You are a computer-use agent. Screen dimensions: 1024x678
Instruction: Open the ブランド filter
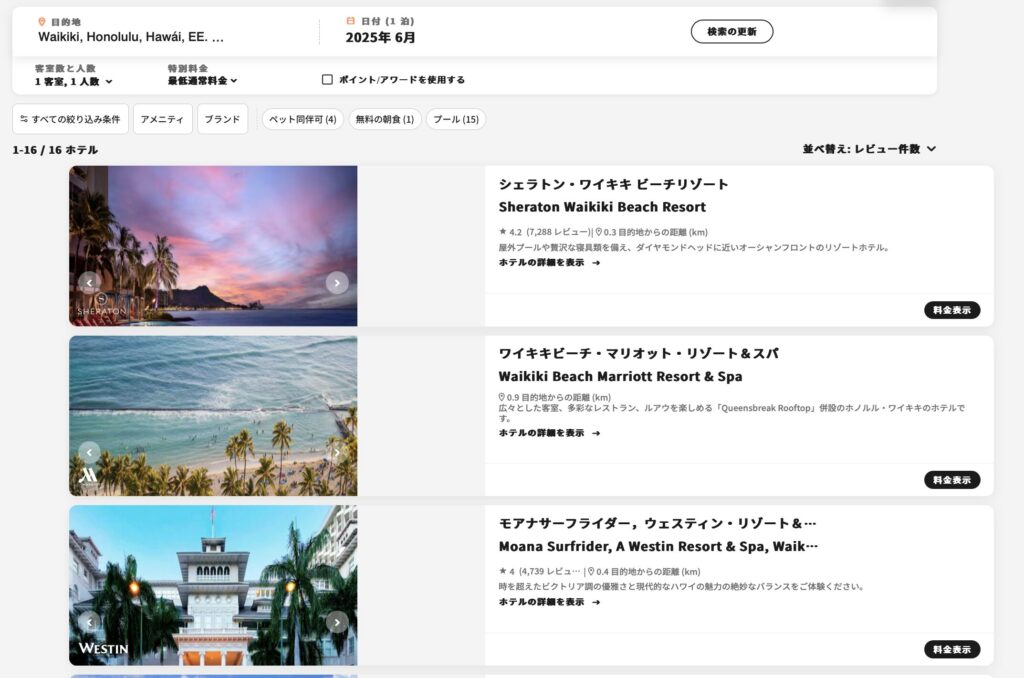[222, 119]
